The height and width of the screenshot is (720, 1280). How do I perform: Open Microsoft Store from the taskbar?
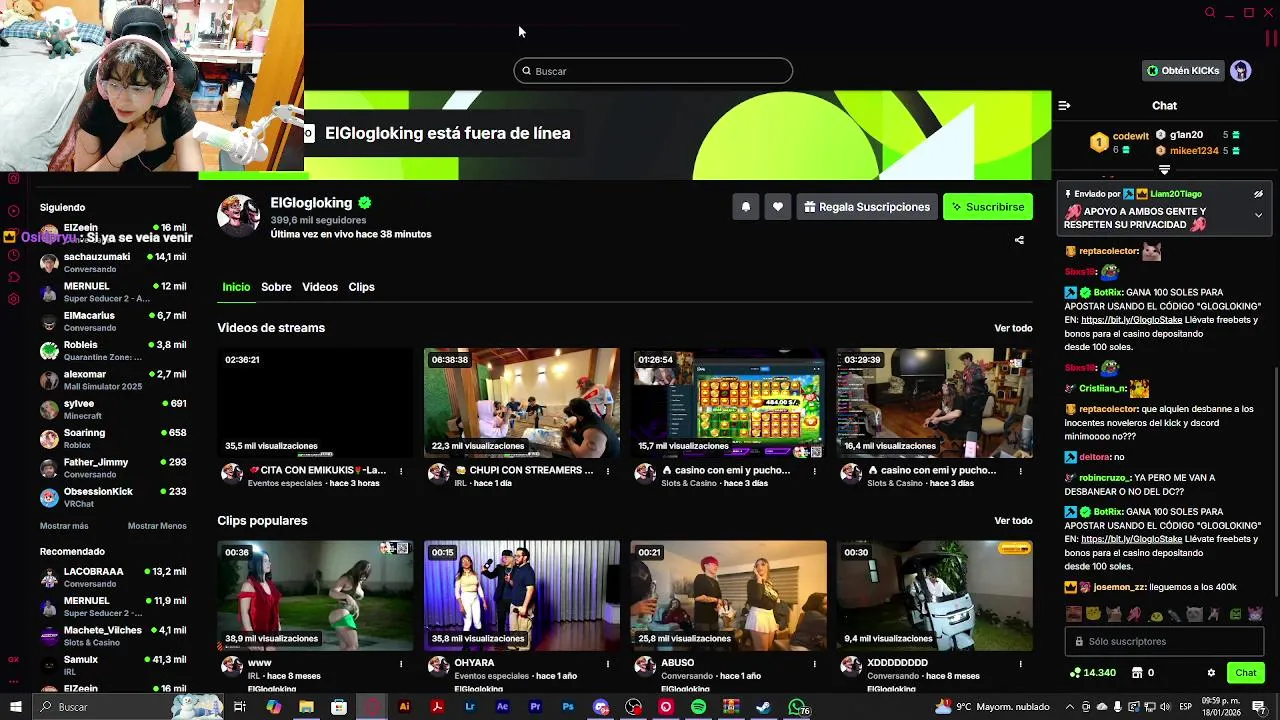pyautogui.click(x=339, y=707)
